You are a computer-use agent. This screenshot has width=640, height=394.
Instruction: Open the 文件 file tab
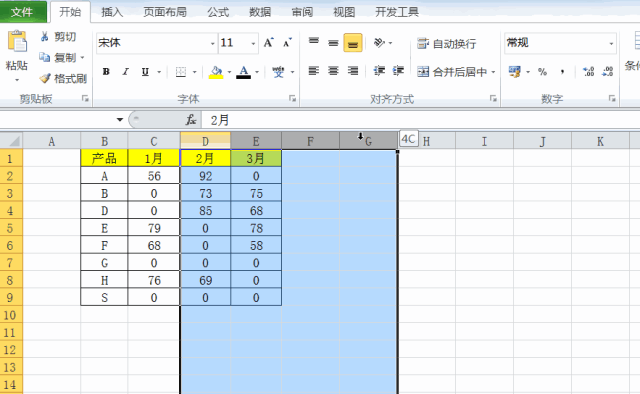point(23,11)
